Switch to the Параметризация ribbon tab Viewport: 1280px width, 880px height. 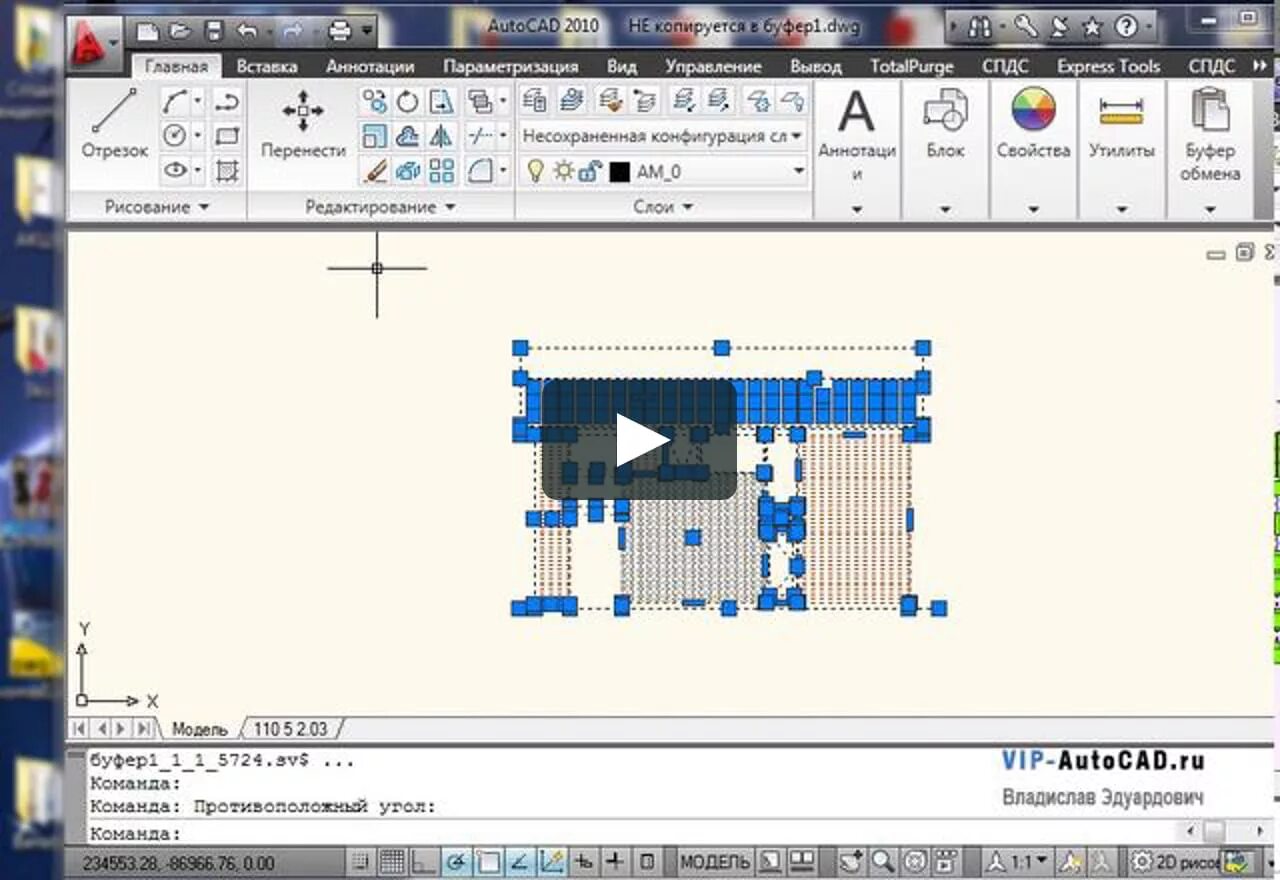pos(511,67)
